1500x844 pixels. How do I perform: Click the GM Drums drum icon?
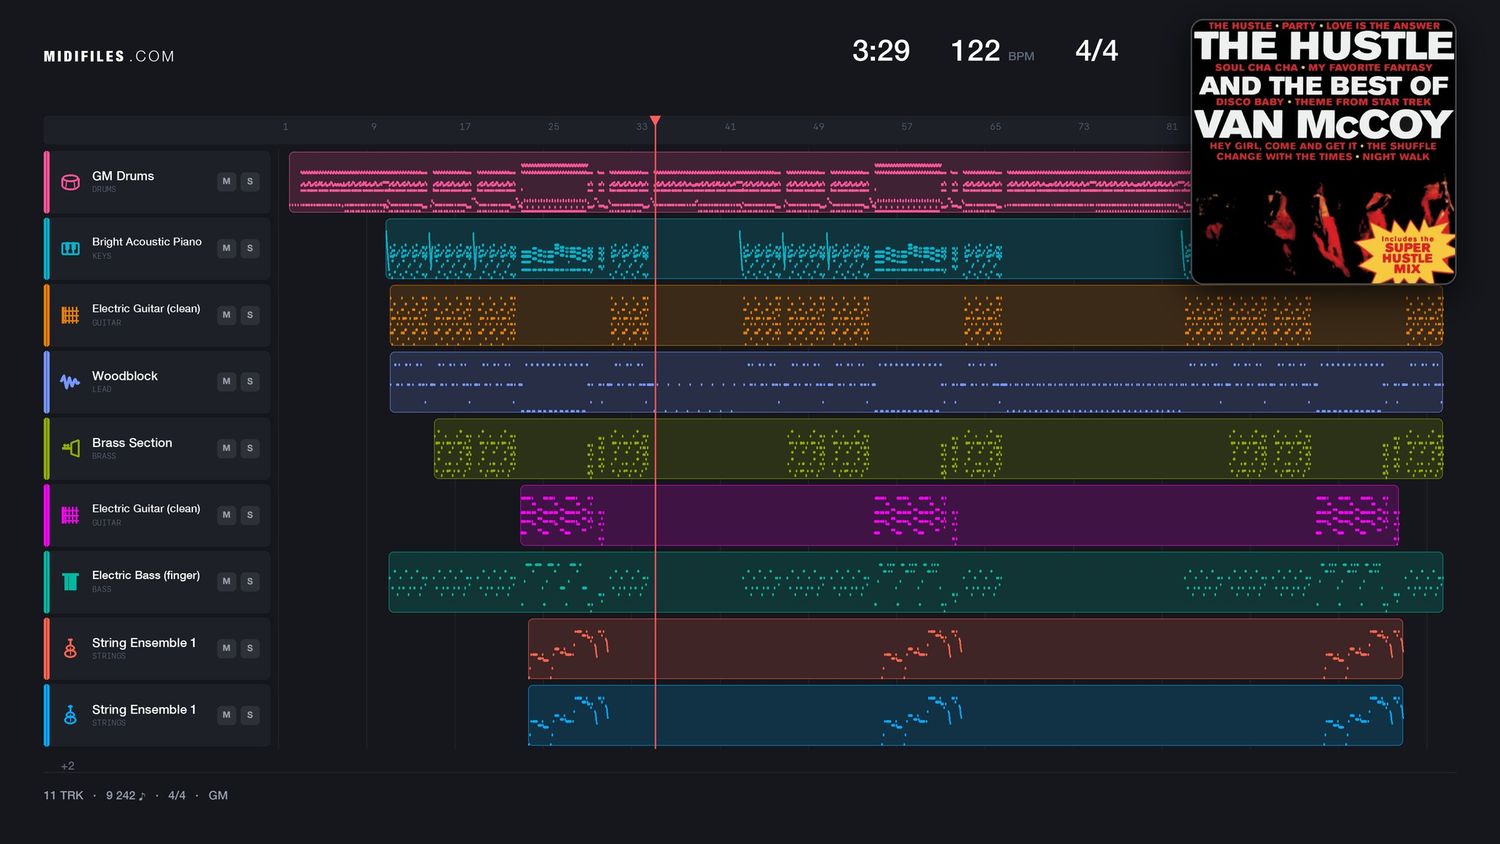pyautogui.click(x=70, y=182)
